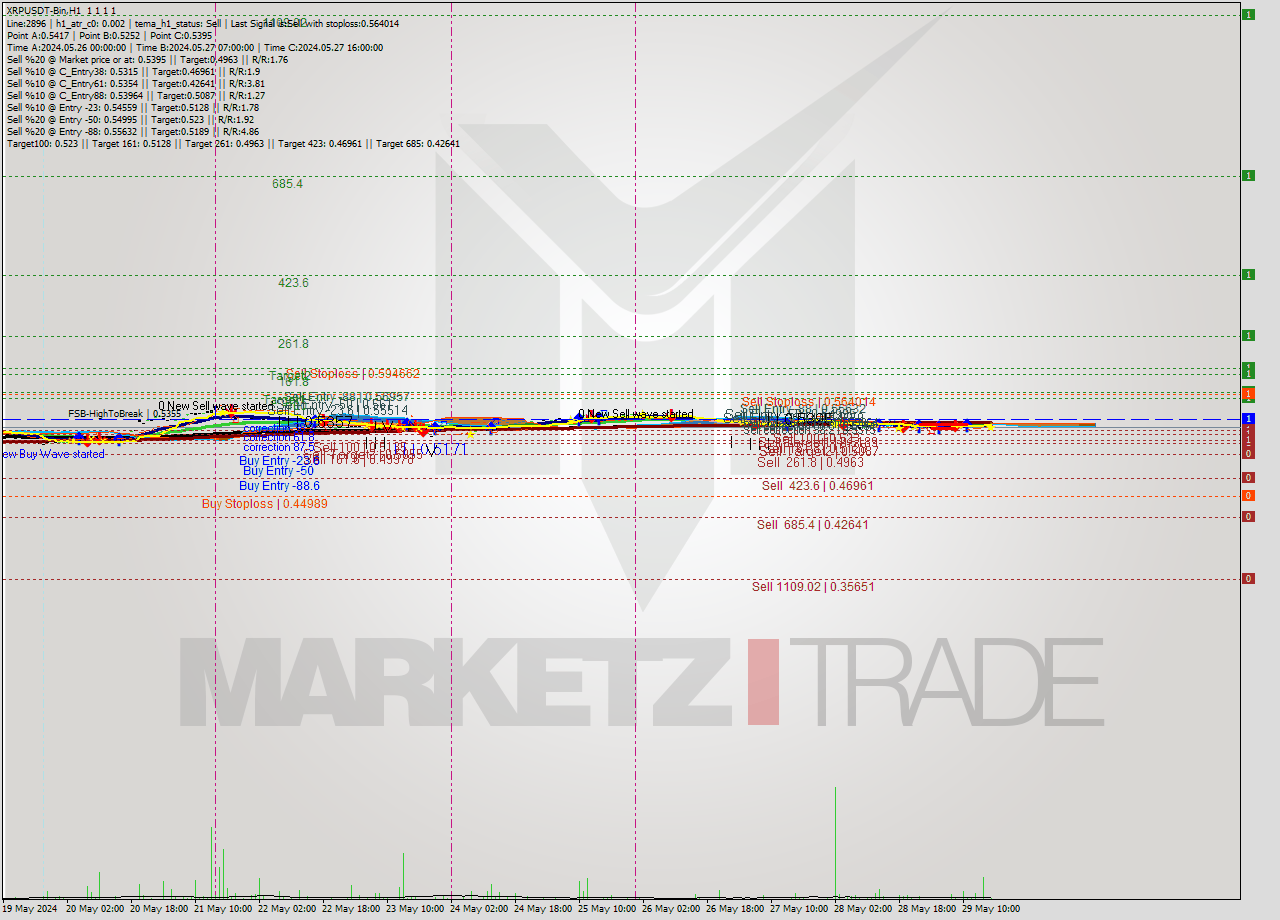Select Sell Stoploss | 0.564014 label
Viewport: 1280px width, 920px height.
pyautogui.click(x=808, y=402)
